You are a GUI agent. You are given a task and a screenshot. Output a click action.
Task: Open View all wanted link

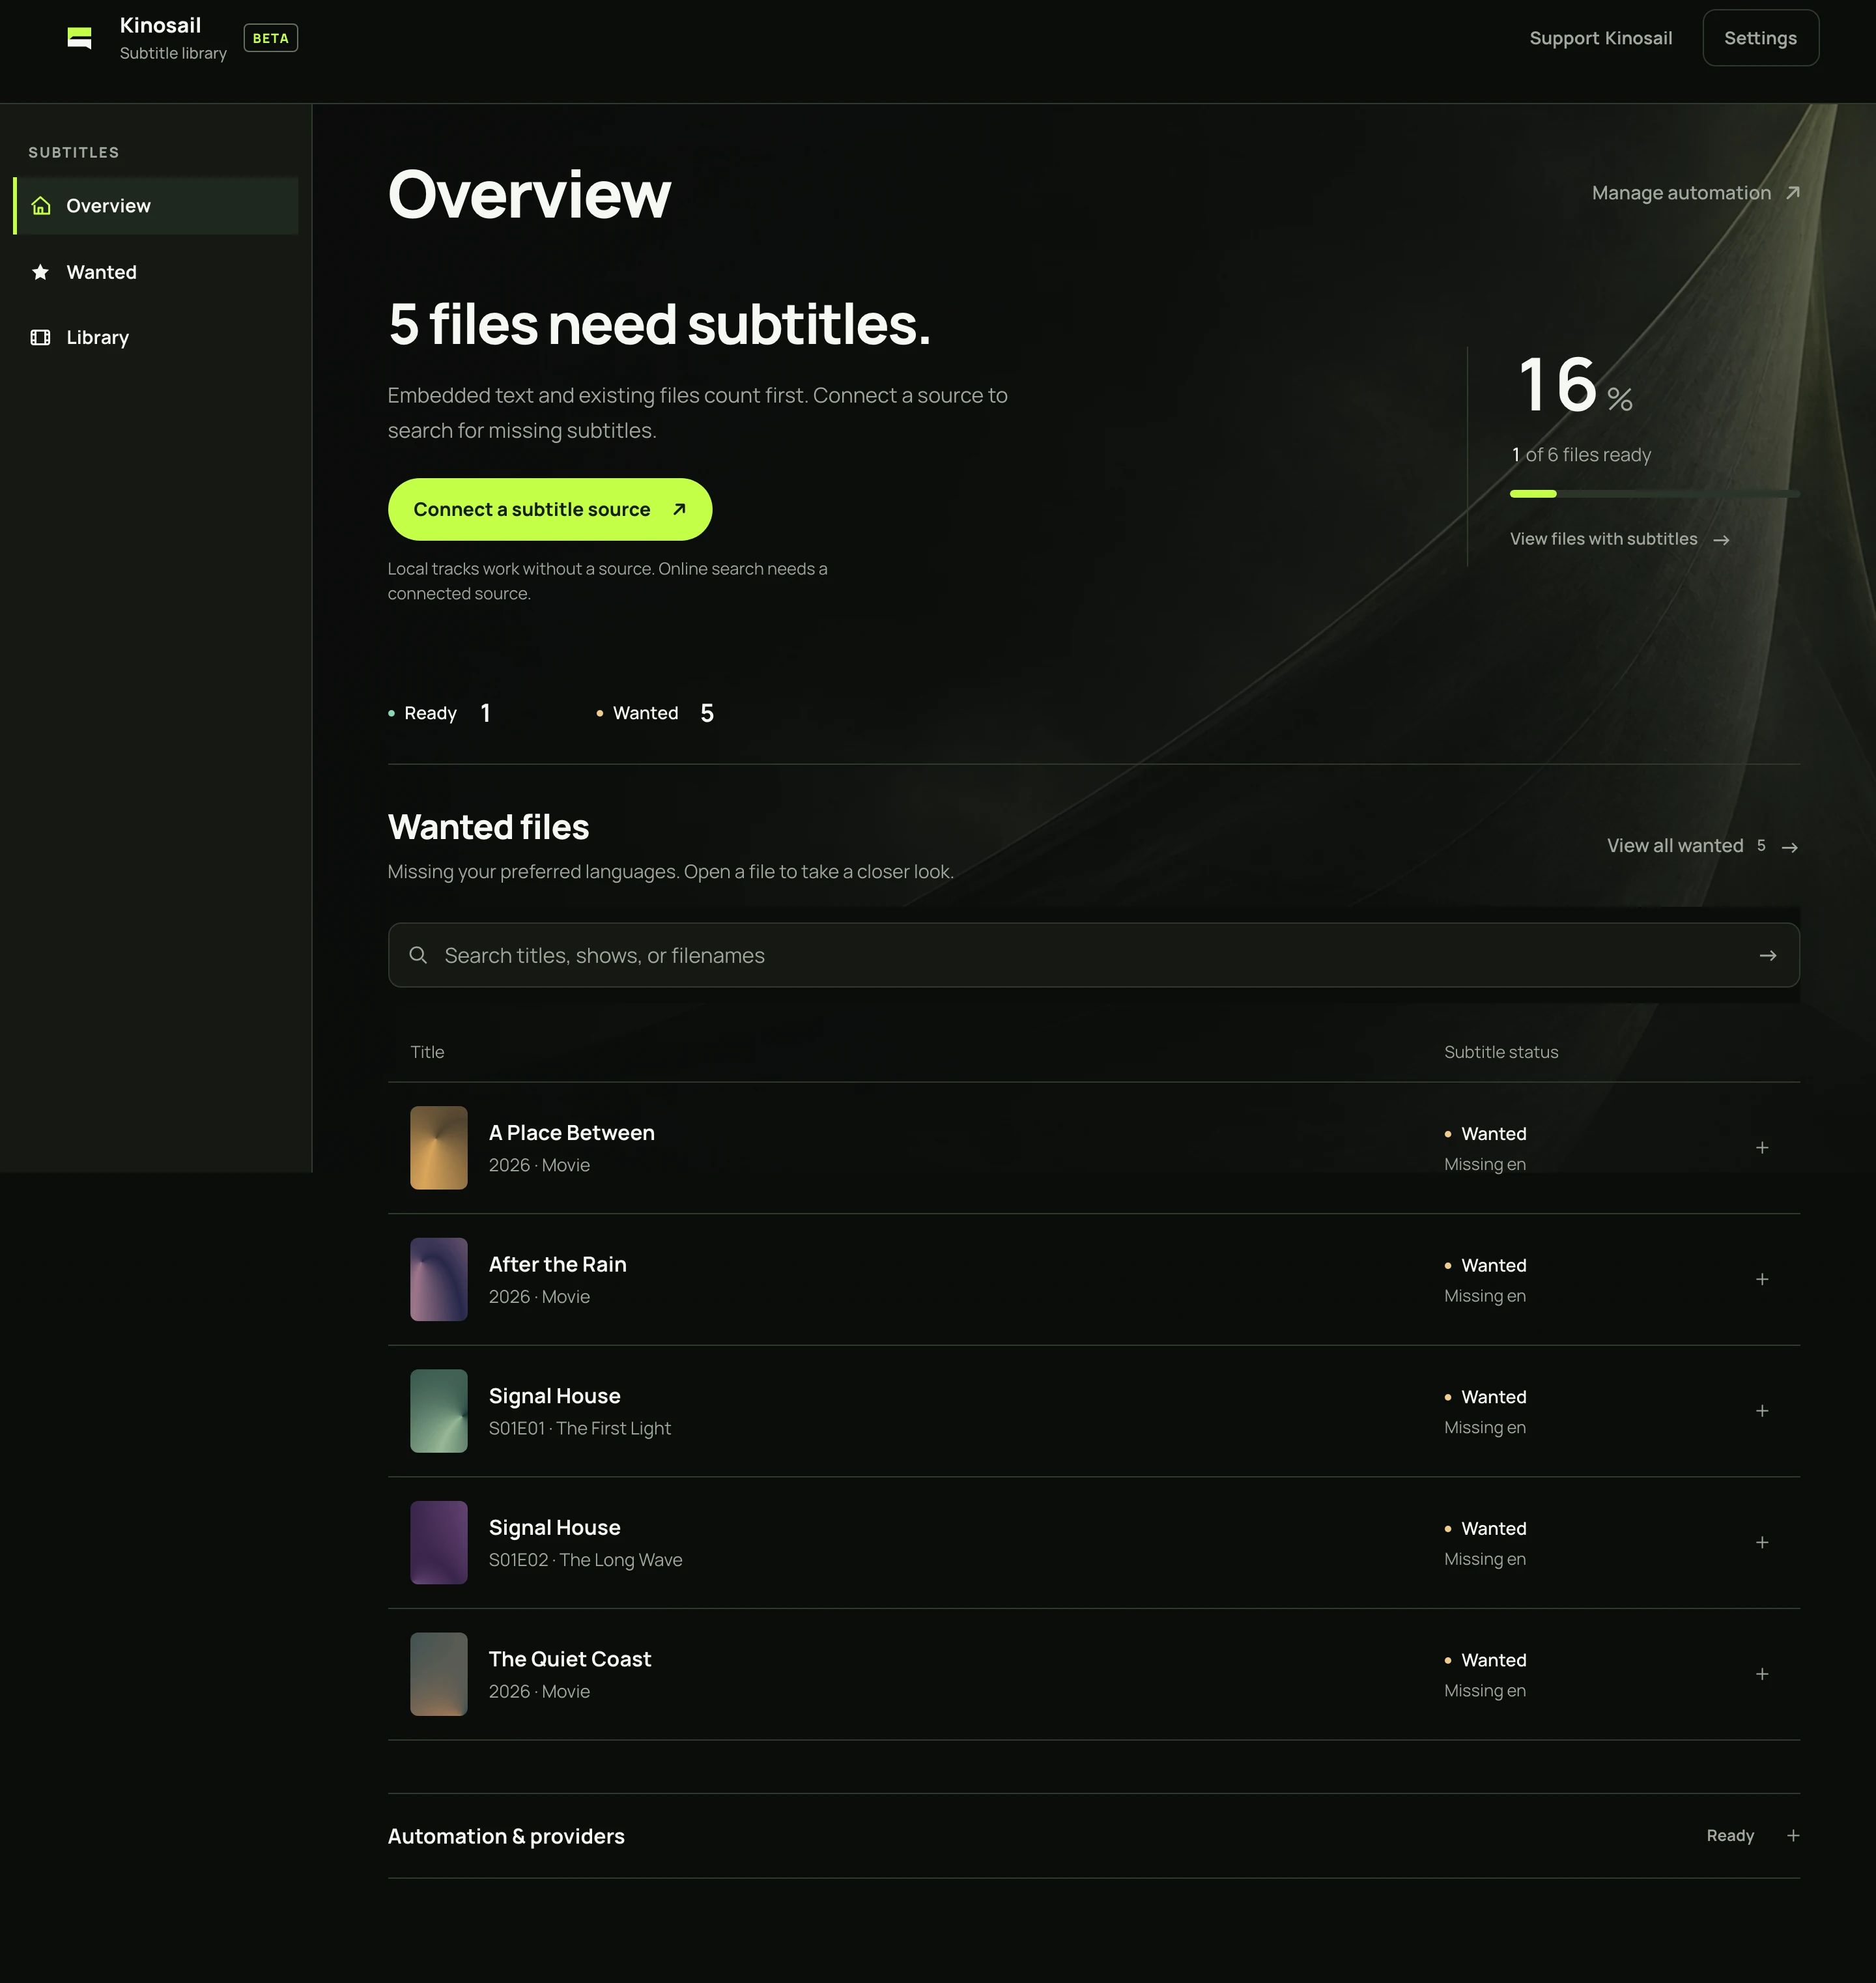(x=1702, y=846)
